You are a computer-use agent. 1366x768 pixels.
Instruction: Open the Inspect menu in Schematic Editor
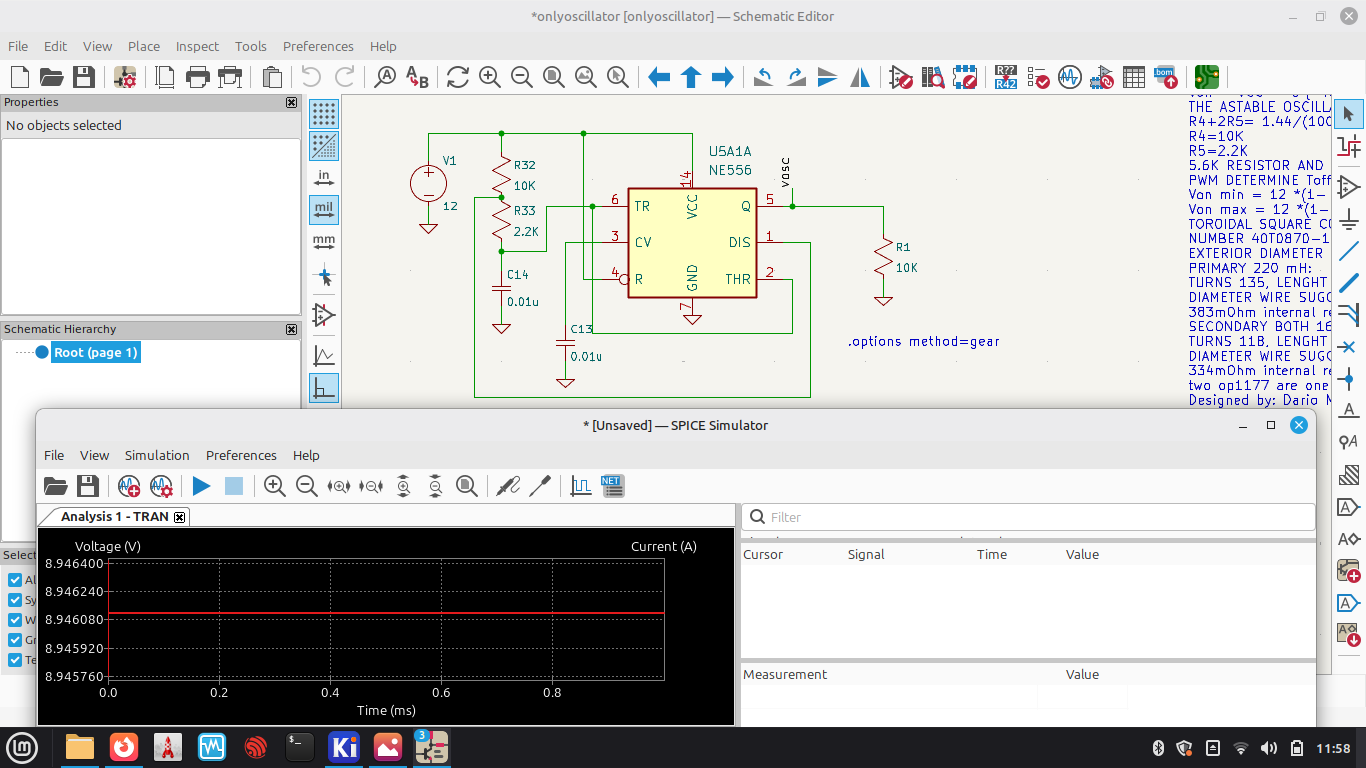pyautogui.click(x=197, y=46)
